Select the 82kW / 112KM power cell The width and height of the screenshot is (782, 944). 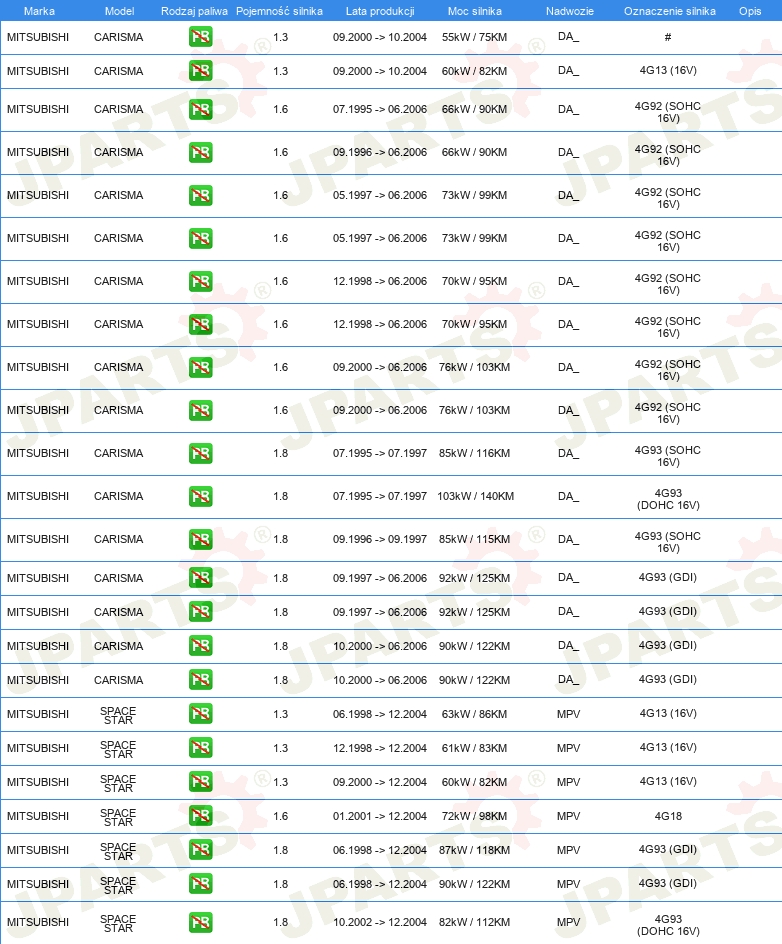click(474, 922)
